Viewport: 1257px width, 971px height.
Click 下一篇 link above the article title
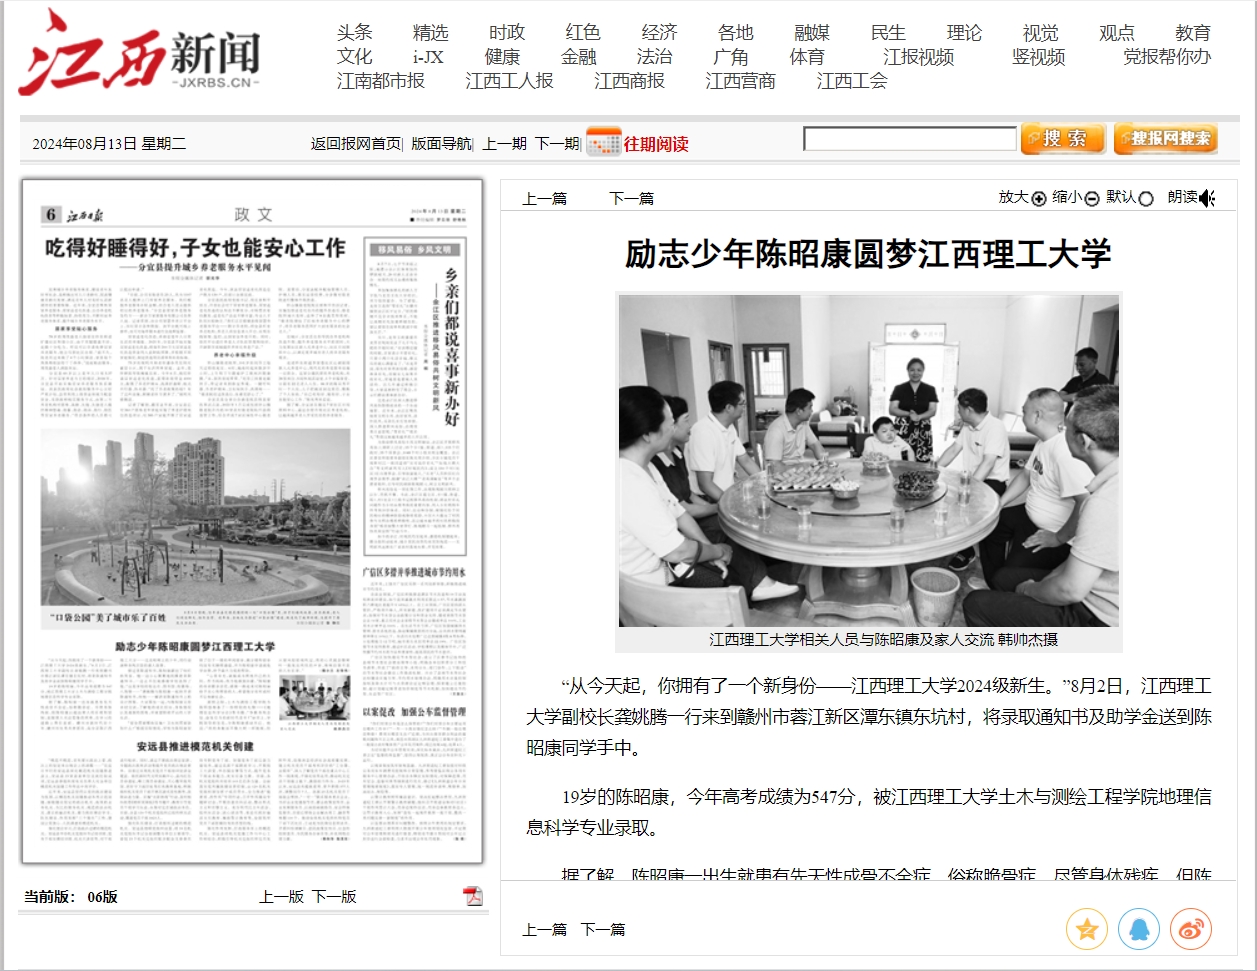point(631,198)
